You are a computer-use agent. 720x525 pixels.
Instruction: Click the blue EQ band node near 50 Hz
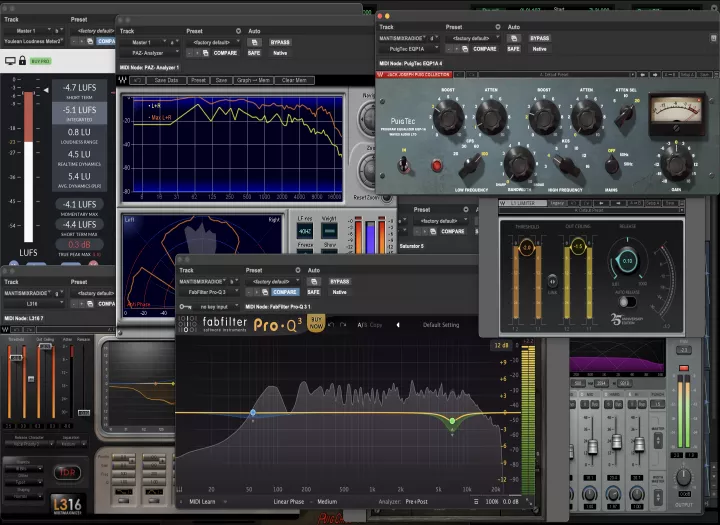click(x=253, y=412)
